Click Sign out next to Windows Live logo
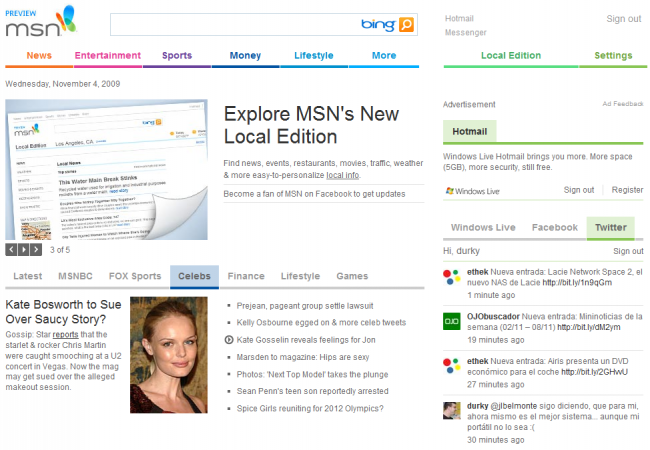This screenshot has width=650, height=450. tap(579, 190)
